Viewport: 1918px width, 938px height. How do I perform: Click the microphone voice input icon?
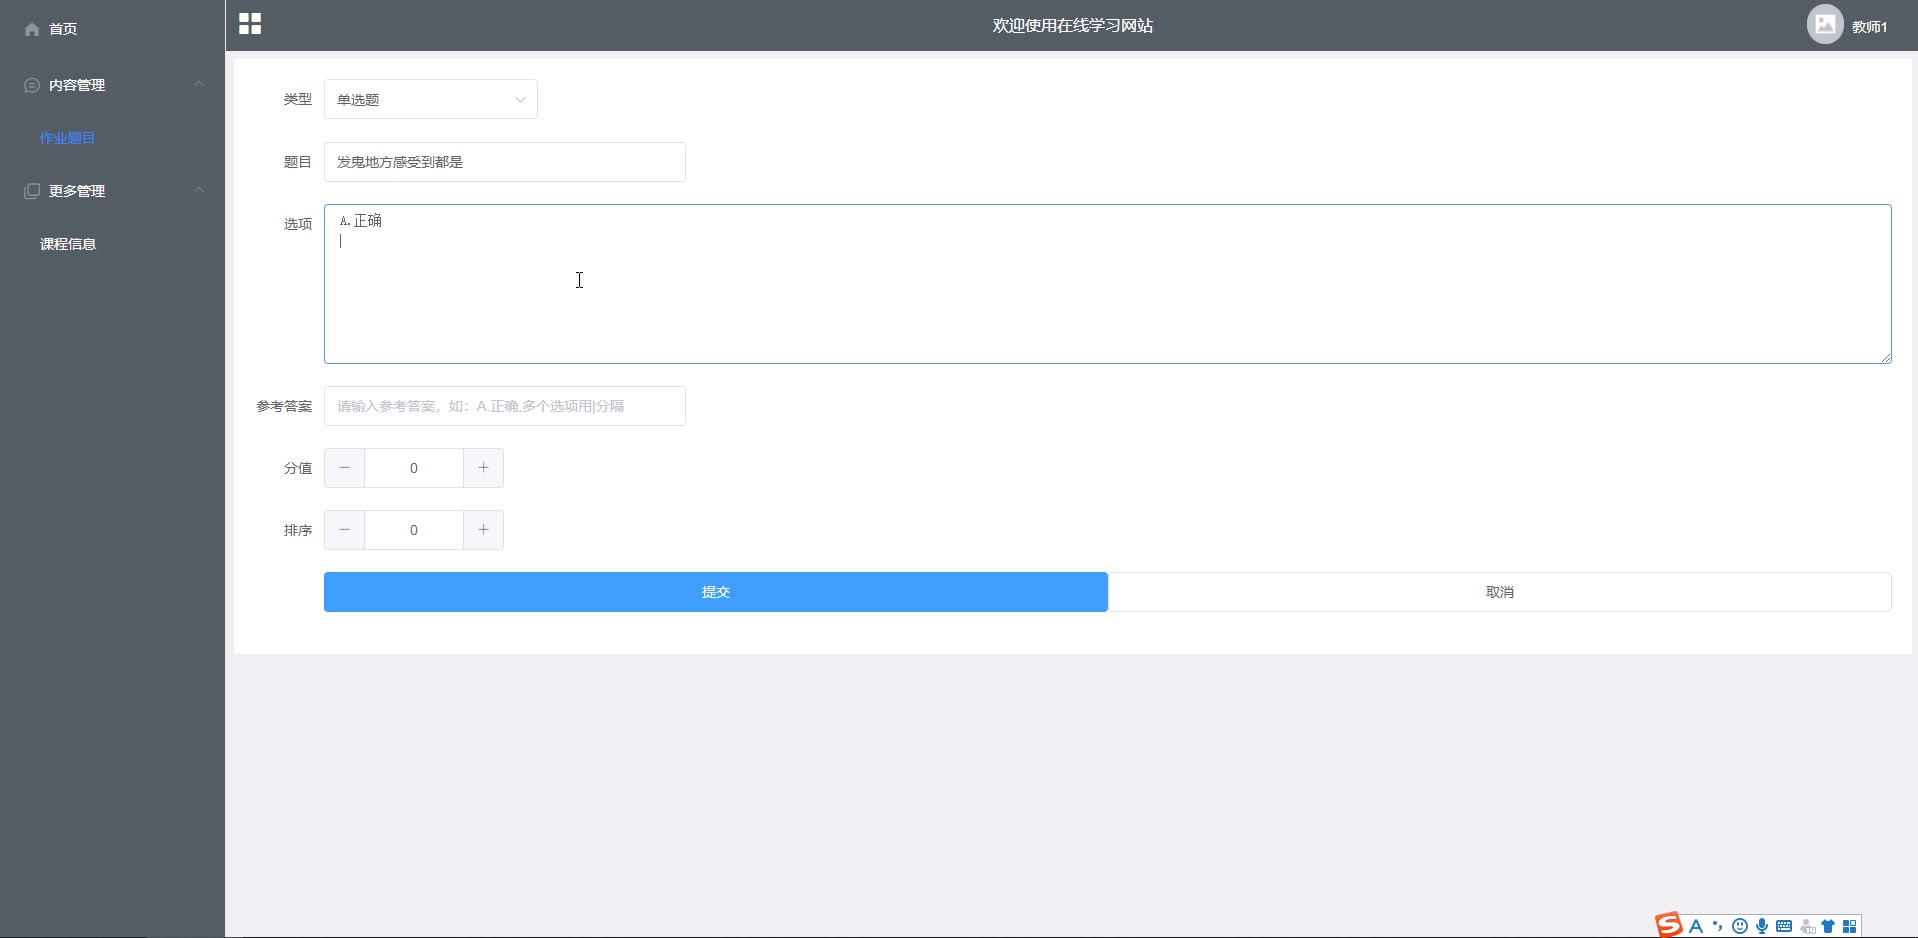(1762, 926)
